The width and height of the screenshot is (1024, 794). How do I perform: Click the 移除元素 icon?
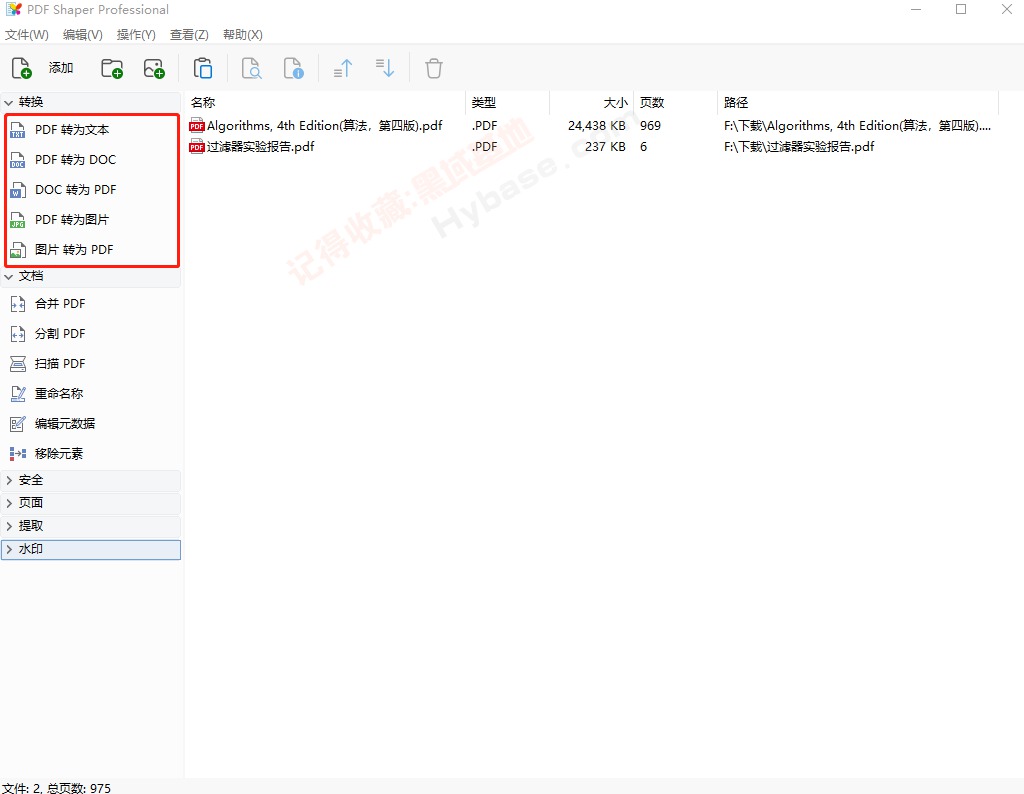coord(18,454)
